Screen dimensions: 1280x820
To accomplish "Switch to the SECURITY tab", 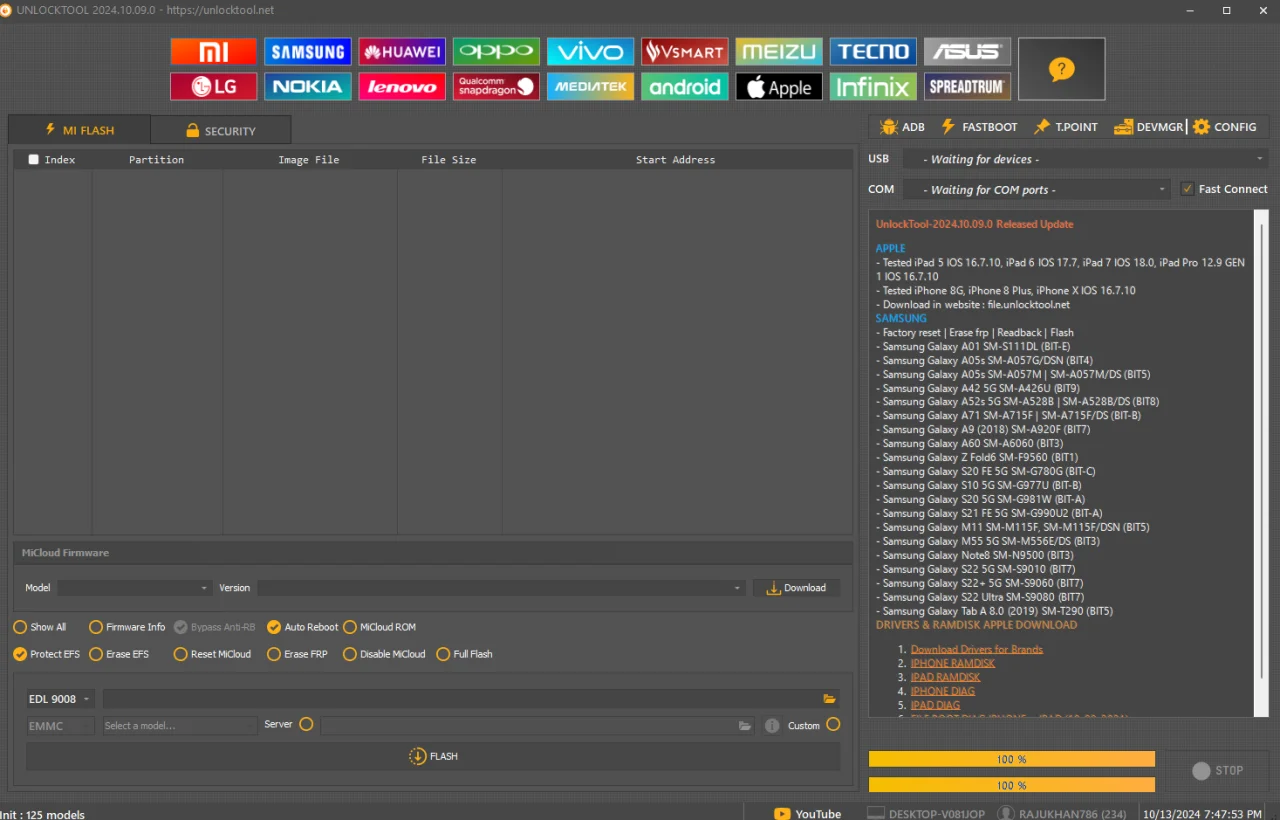I will click(221, 130).
